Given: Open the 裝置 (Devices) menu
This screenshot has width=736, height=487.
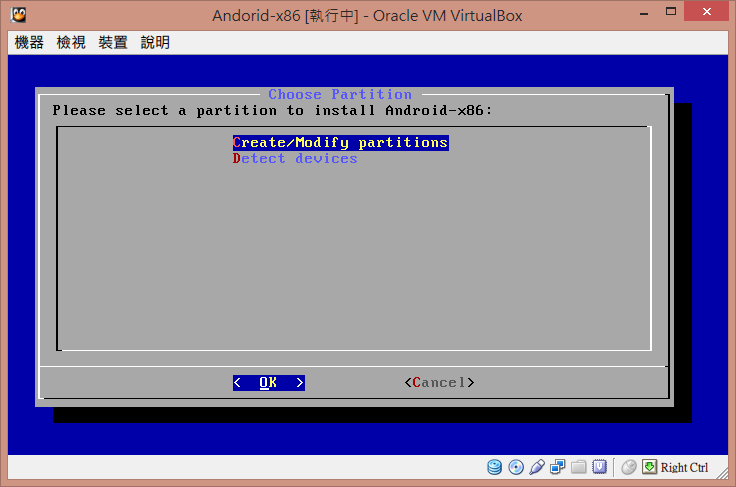Looking at the screenshot, I should 113,43.
